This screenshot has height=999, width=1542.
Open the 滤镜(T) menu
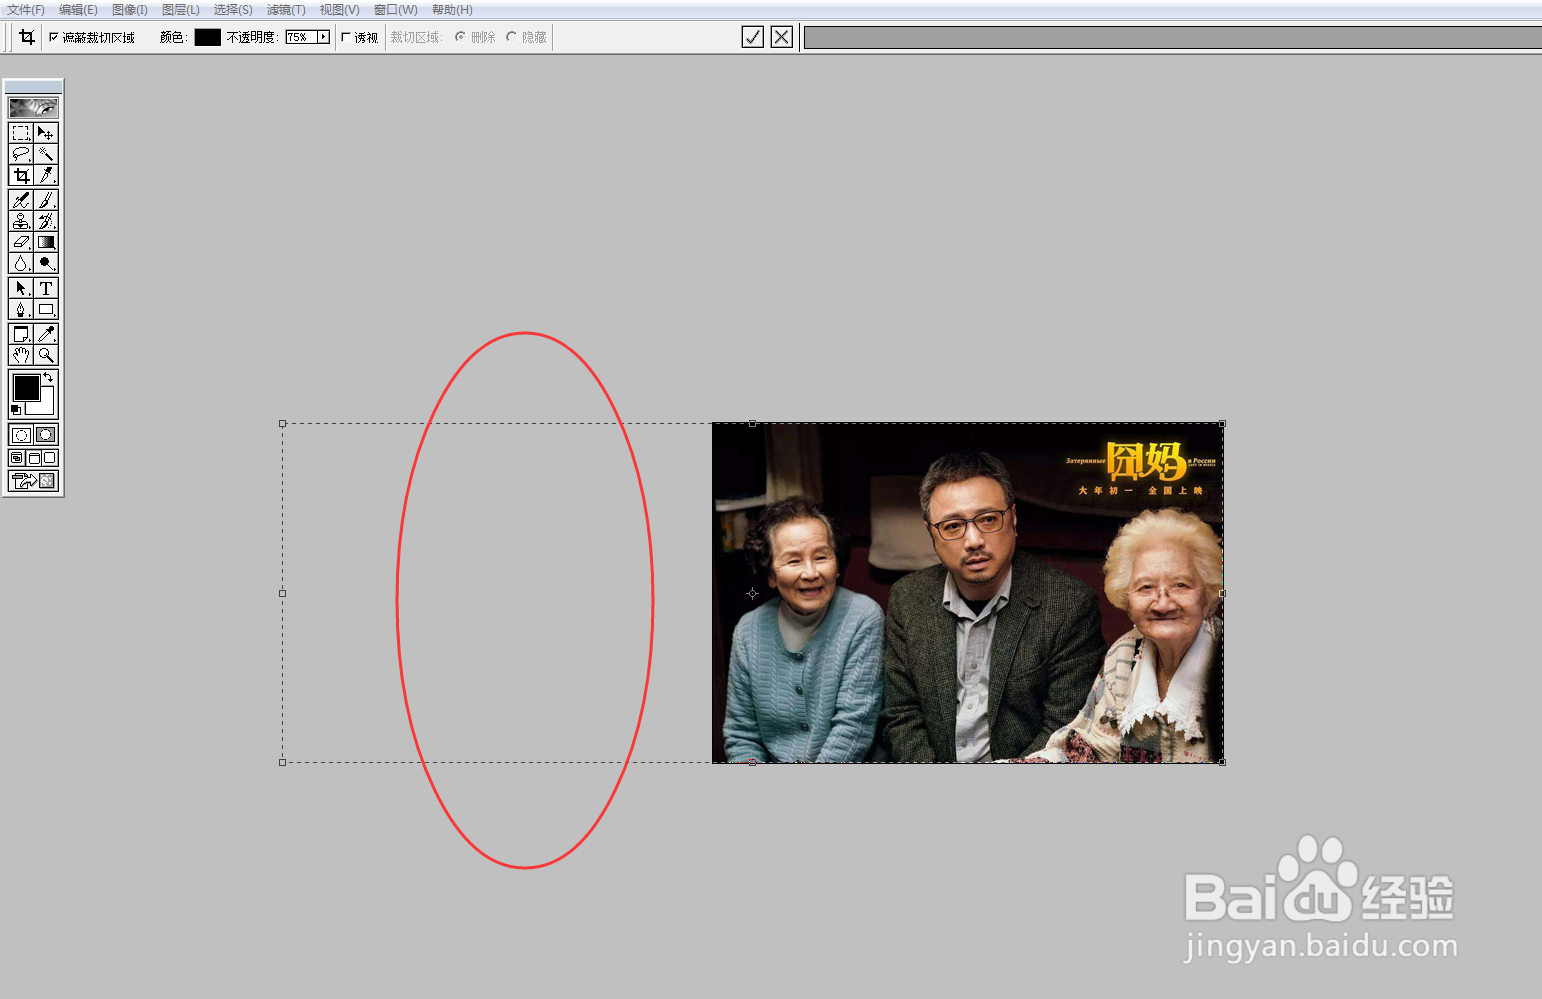coord(286,10)
